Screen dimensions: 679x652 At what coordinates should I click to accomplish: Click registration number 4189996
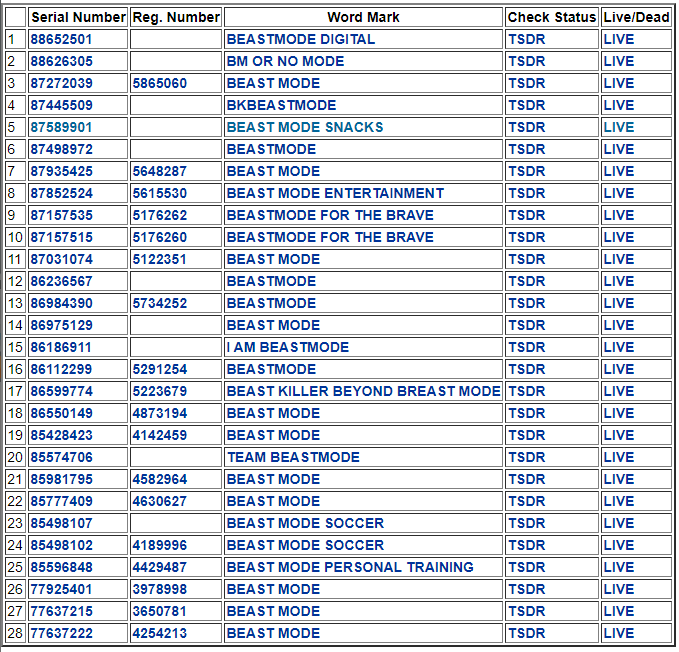pos(159,545)
